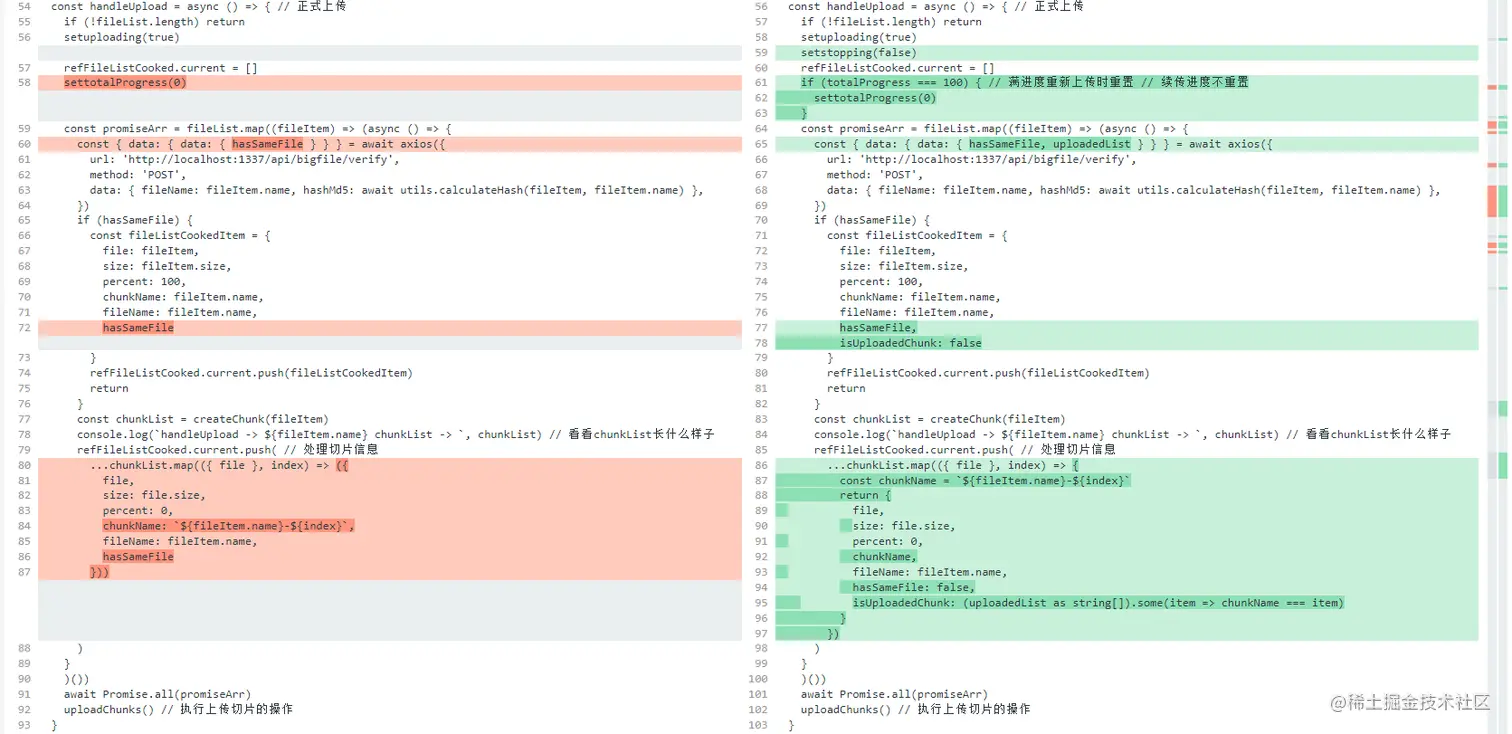The height and width of the screenshot is (734, 1512).
Task: Click left 'if (hasSameFile) {' line 65
Action: pyautogui.click(x=135, y=220)
